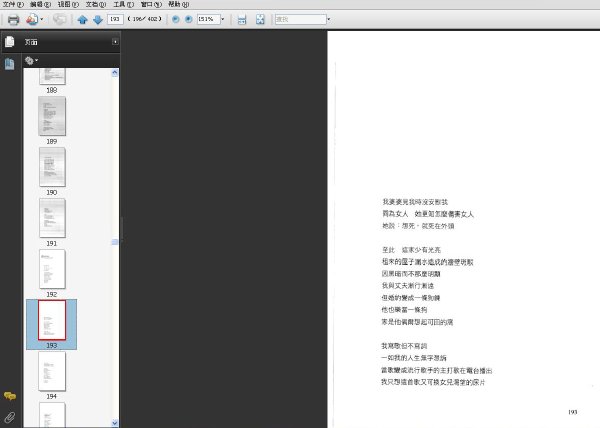Select page thumbnail 188
Screen dimensions: 600x428
[x=52, y=76]
